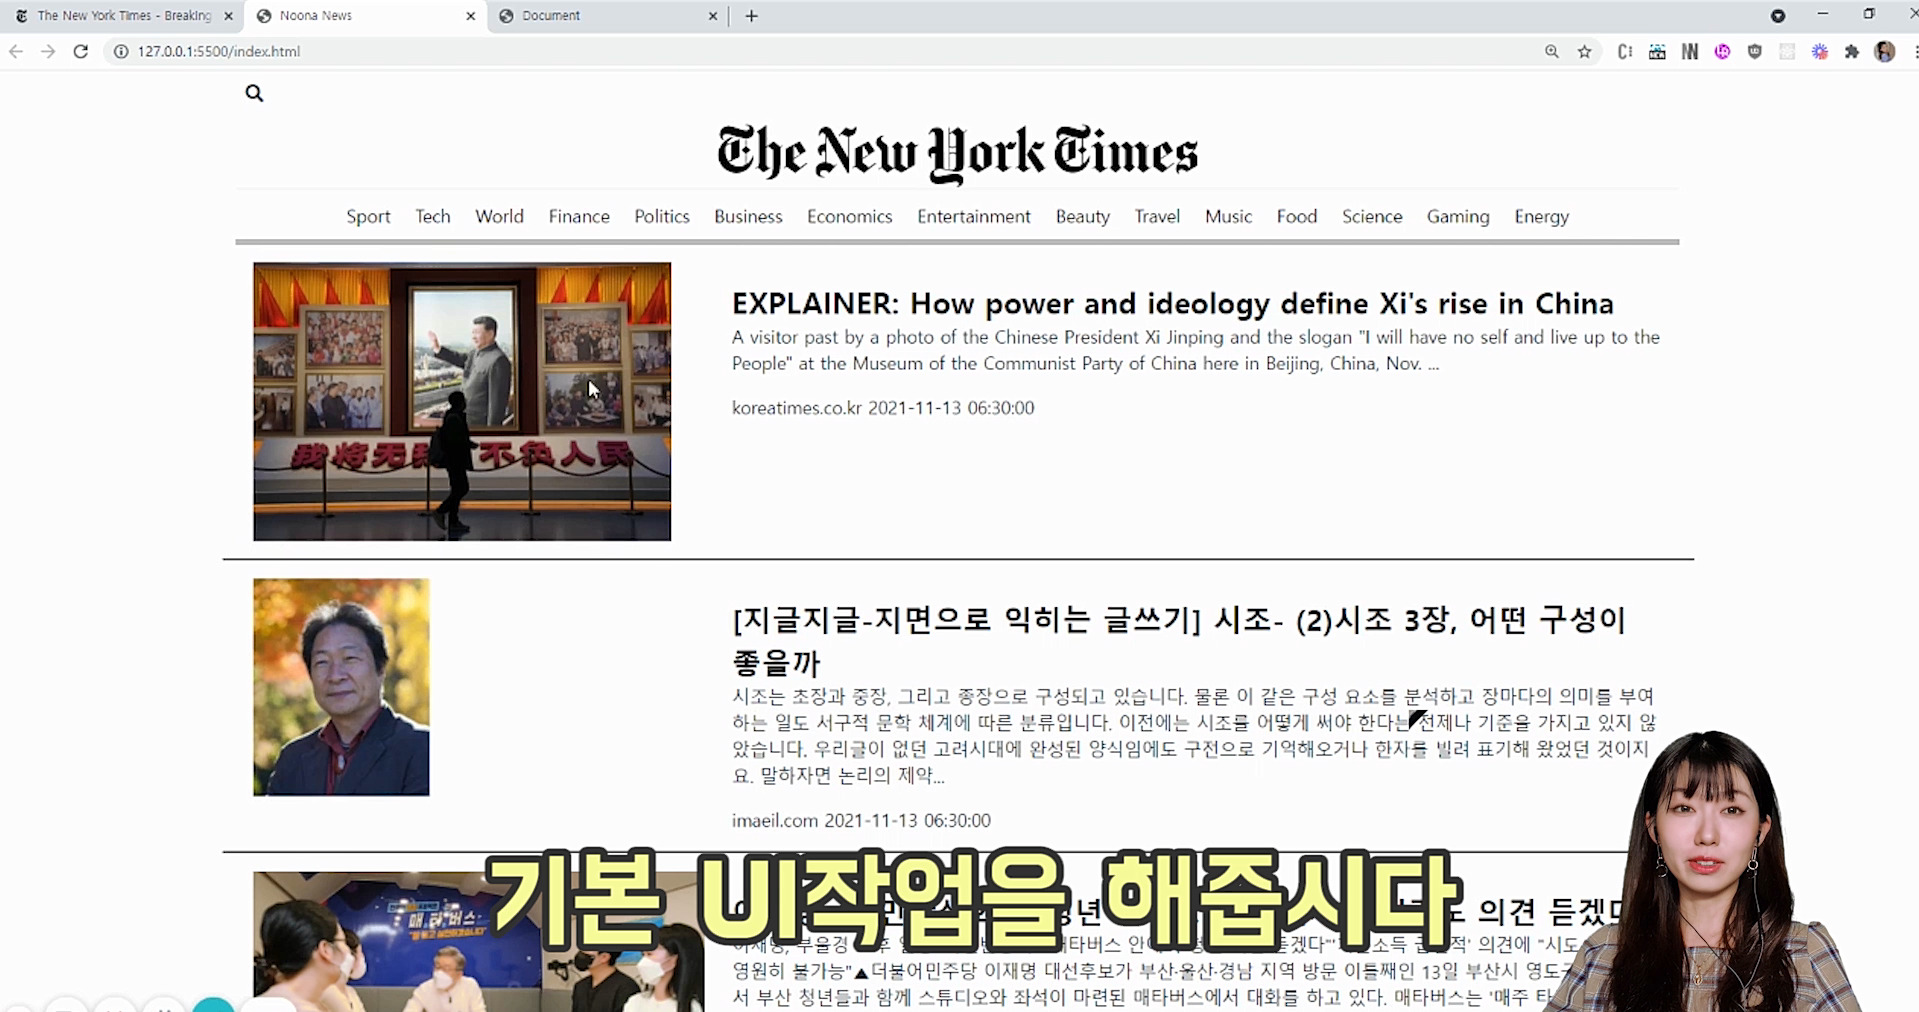
Task: Close the Noona News tab
Action: click(471, 16)
